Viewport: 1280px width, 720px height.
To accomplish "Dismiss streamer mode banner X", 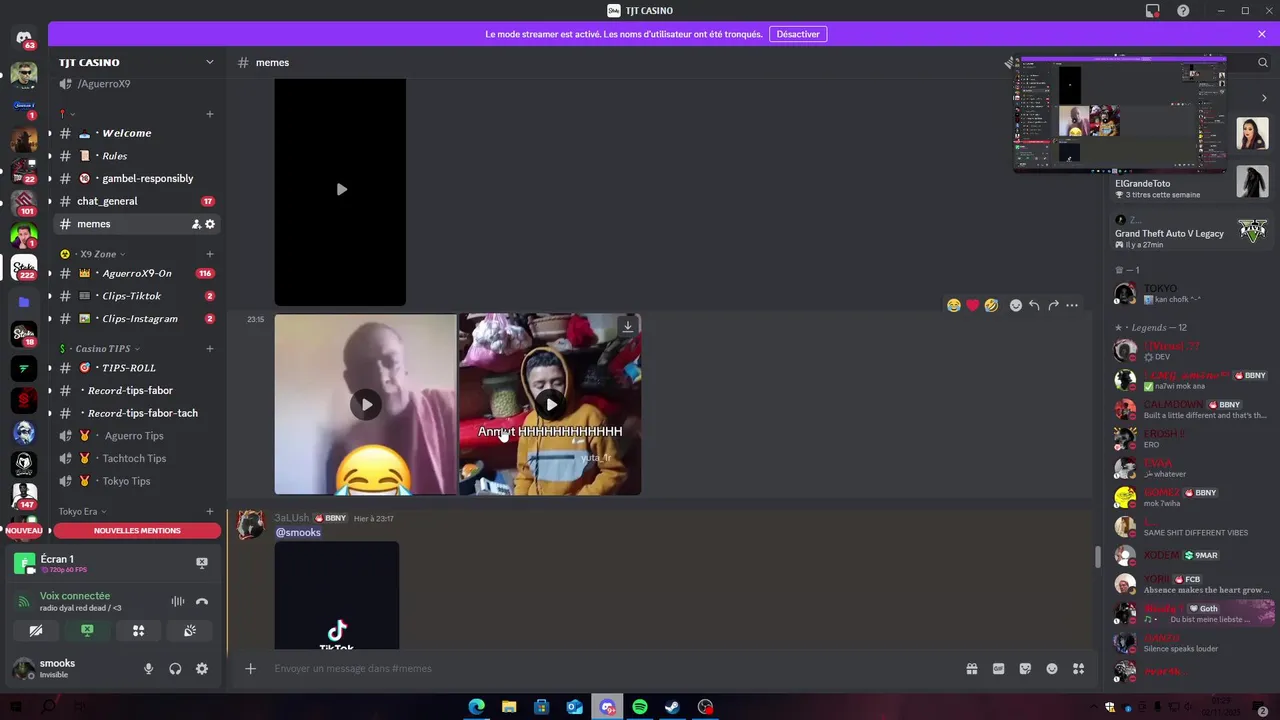I will click(x=1262, y=34).
